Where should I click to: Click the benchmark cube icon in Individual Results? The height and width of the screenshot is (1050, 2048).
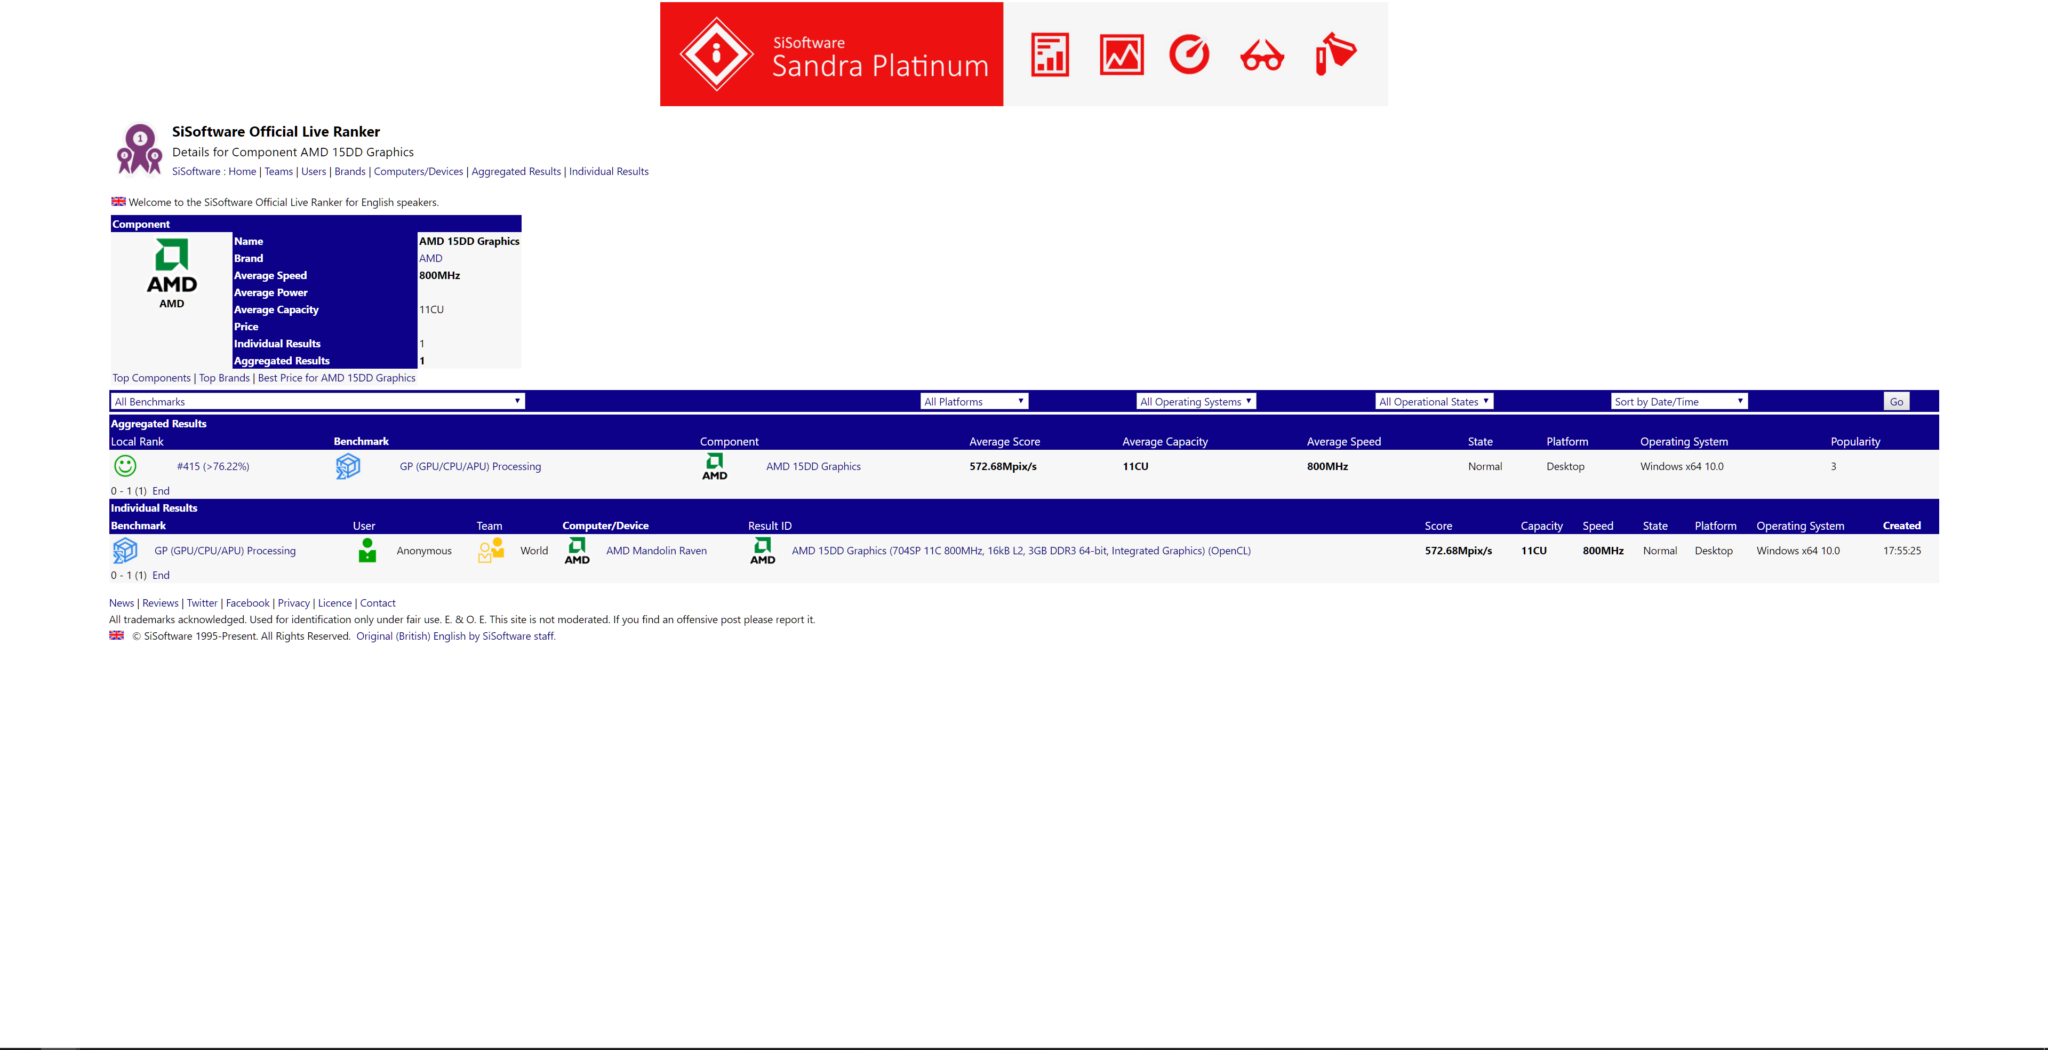point(125,550)
